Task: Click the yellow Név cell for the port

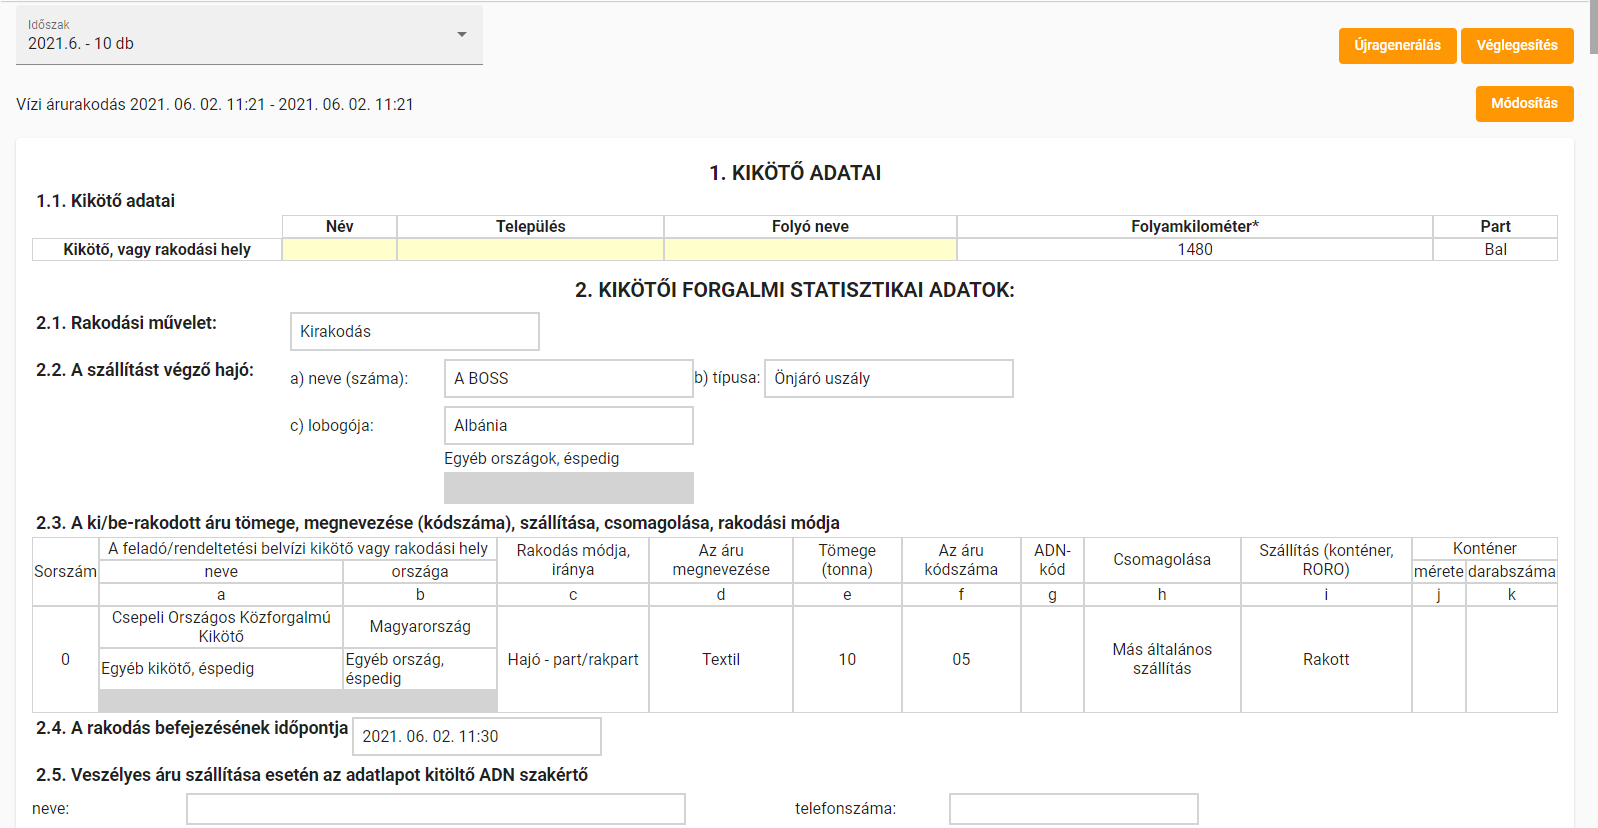Action: [339, 250]
